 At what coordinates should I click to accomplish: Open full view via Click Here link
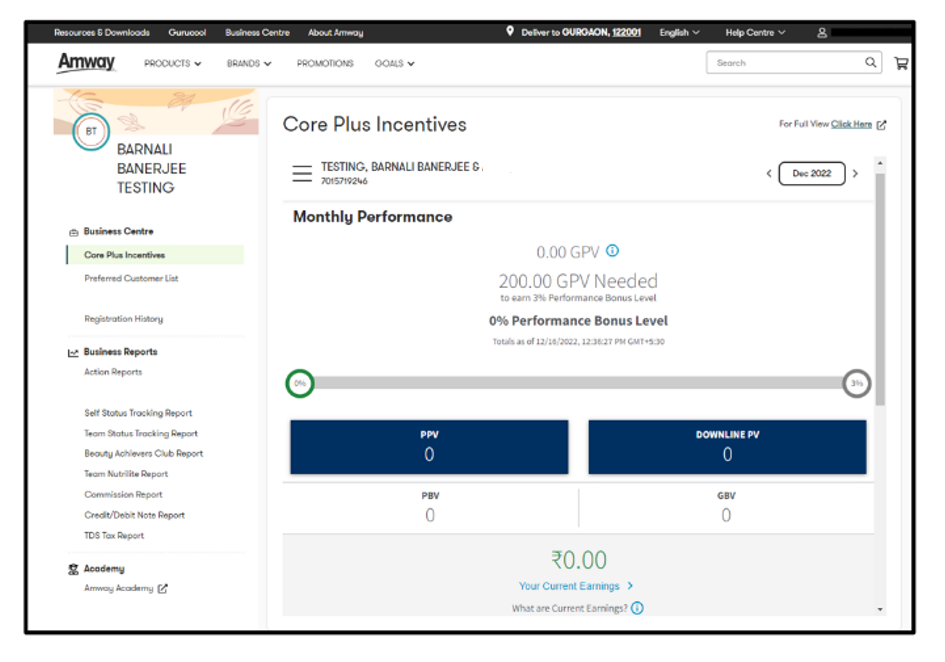pyautogui.click(x=851, y=123)
